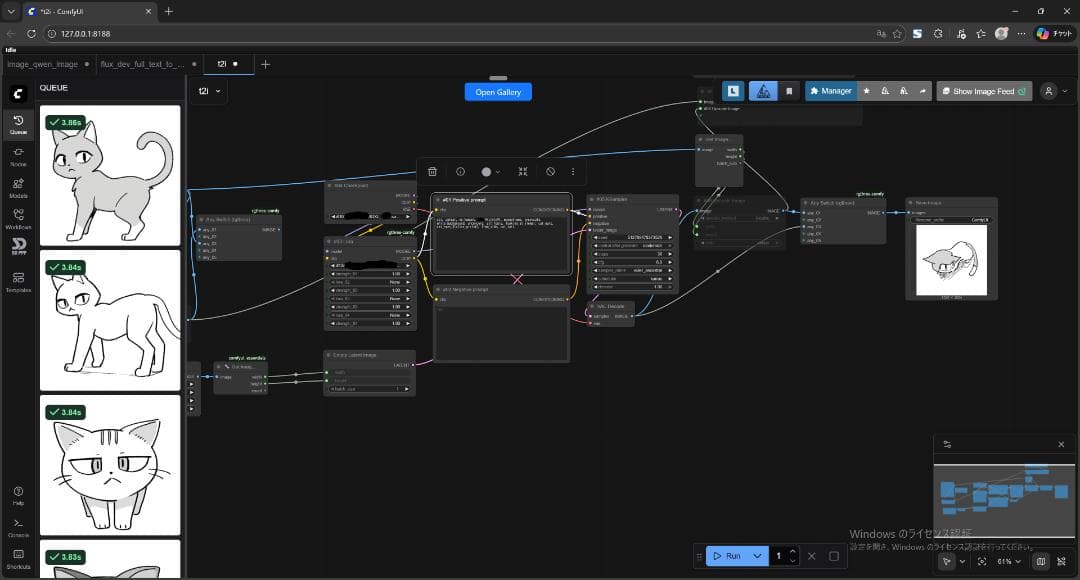Screen dimensions: 1080x580
Task: Open the Console panel
Action: (18, 526)
